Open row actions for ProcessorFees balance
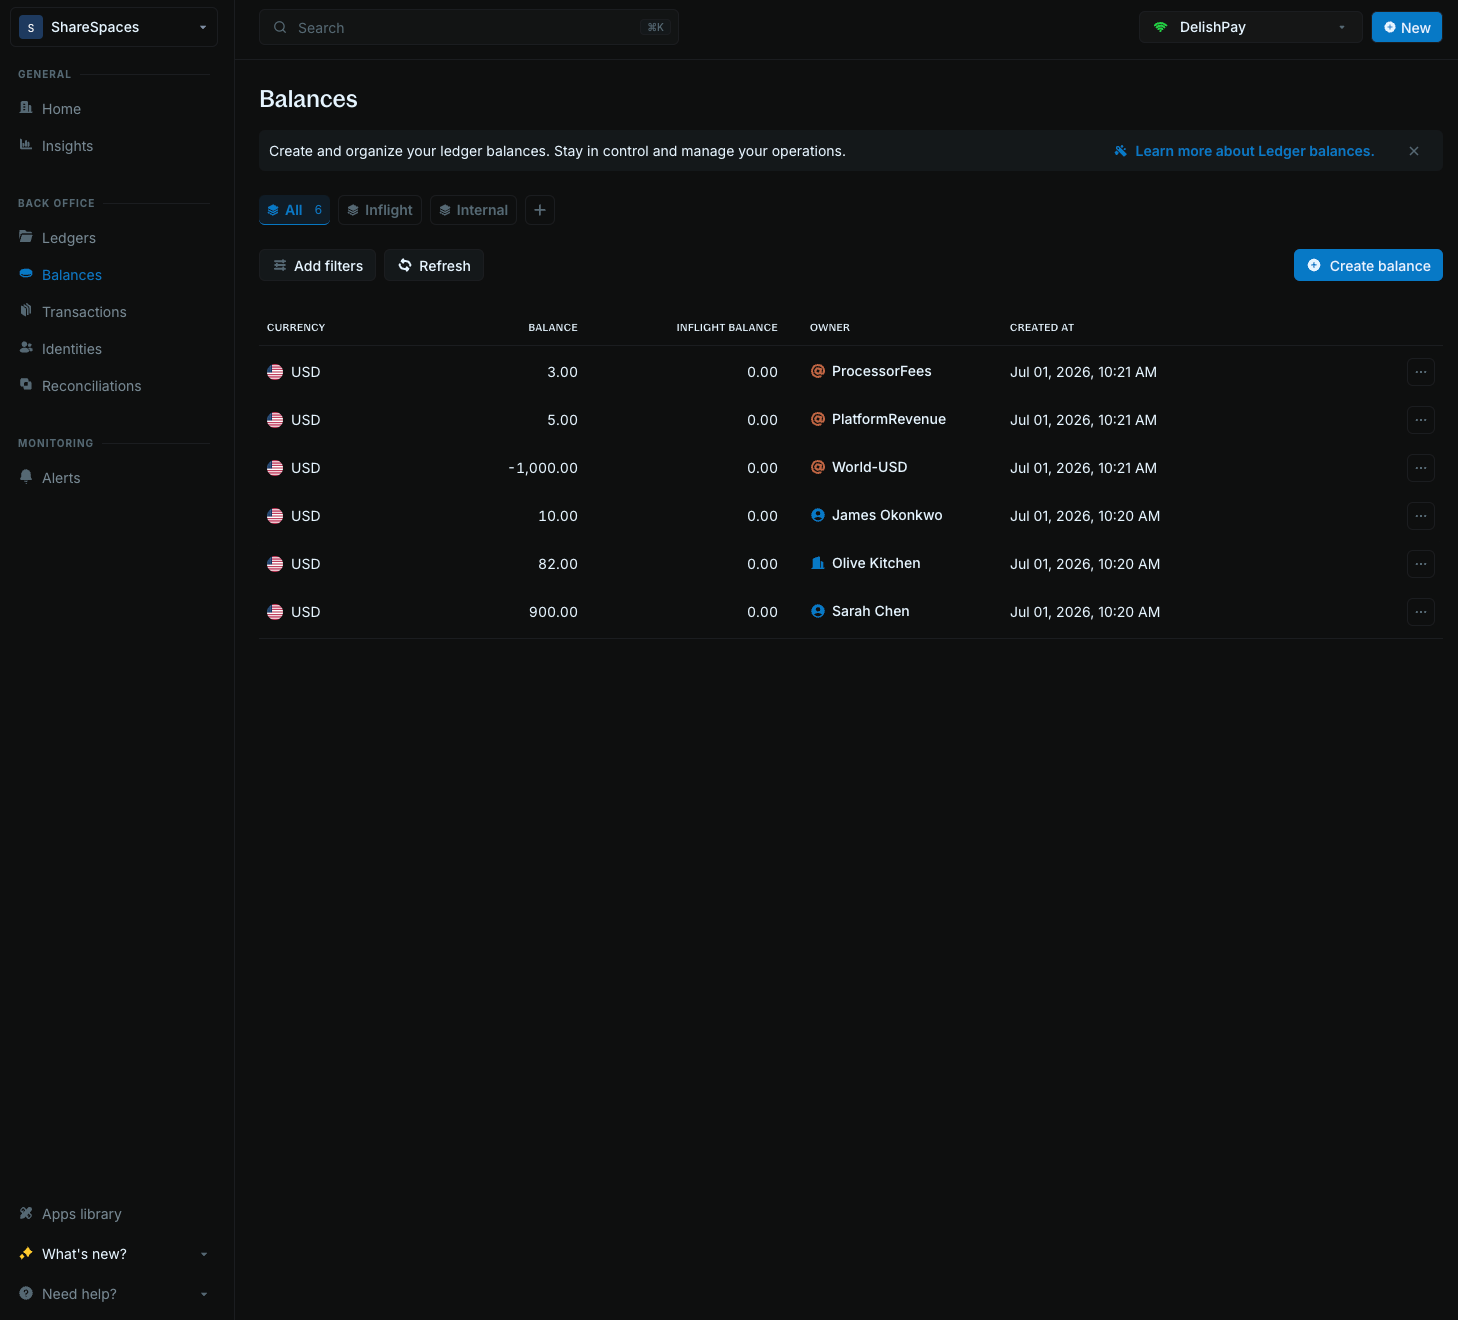Screen dimensions: 1458x1320 tap(1421, 372)
